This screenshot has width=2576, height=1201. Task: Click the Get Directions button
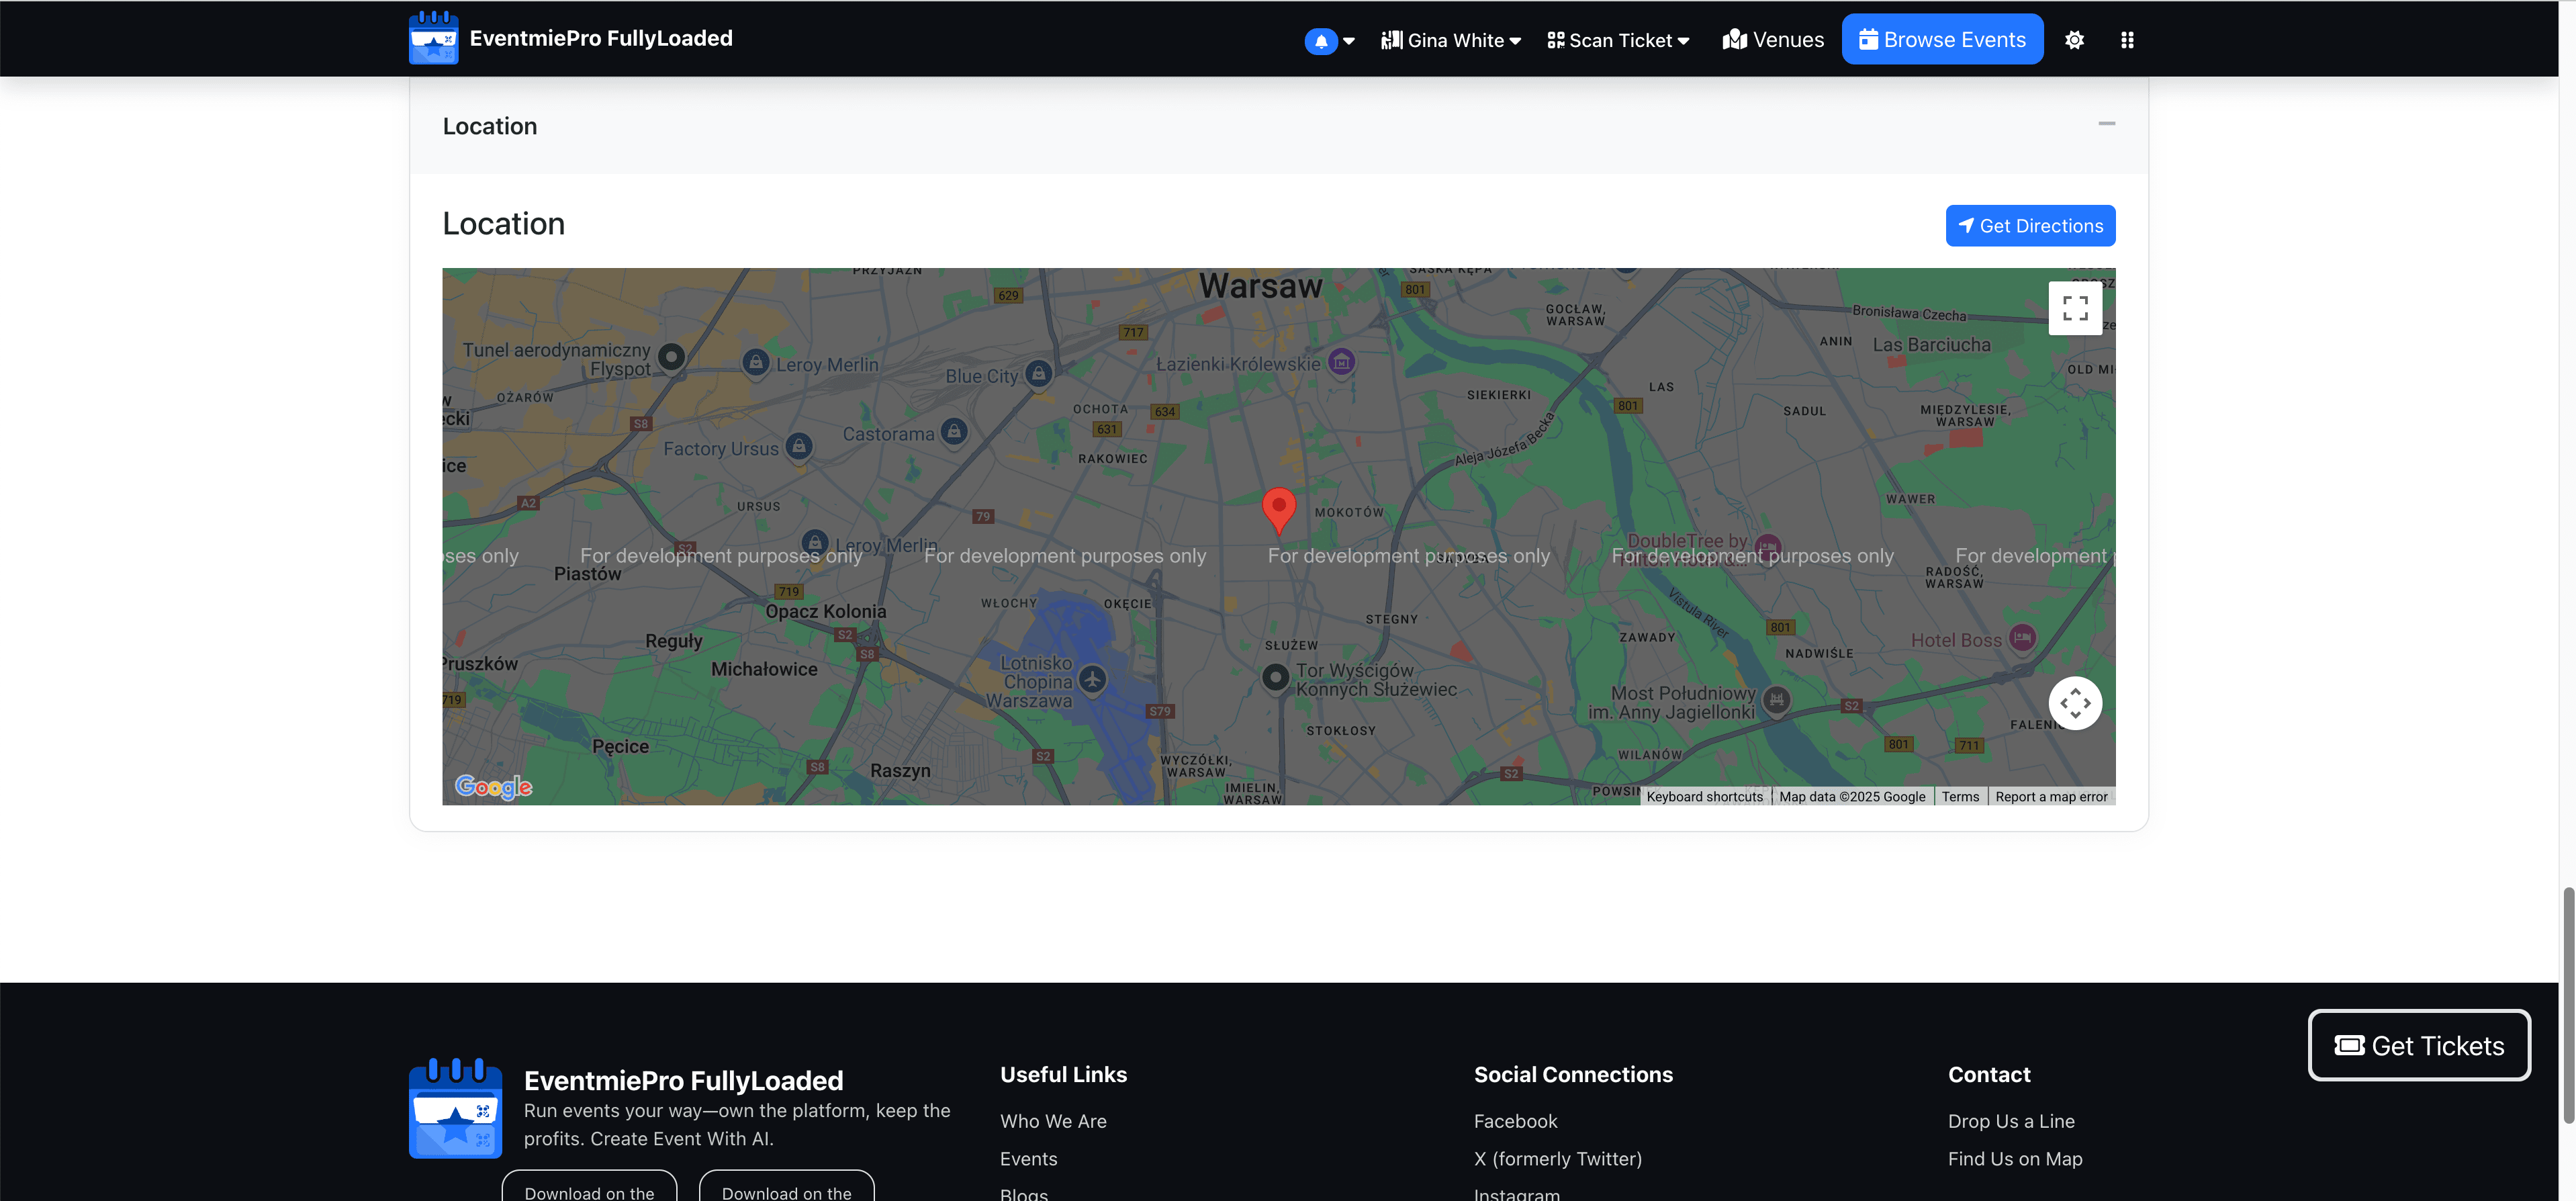click(x=2030, y=226)
